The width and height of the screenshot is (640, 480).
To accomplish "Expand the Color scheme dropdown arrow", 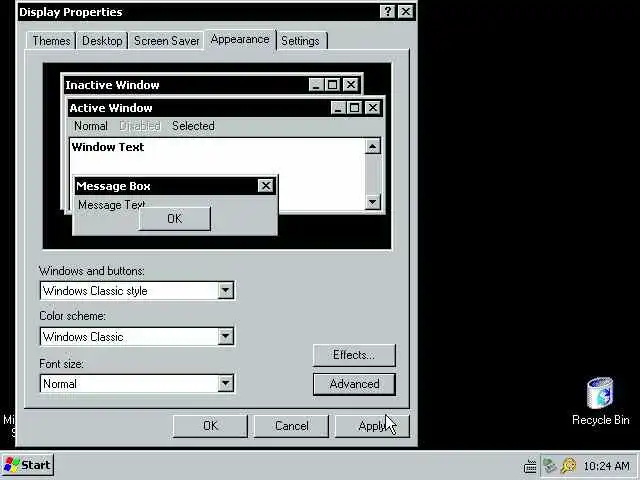I will click(226, 336).
